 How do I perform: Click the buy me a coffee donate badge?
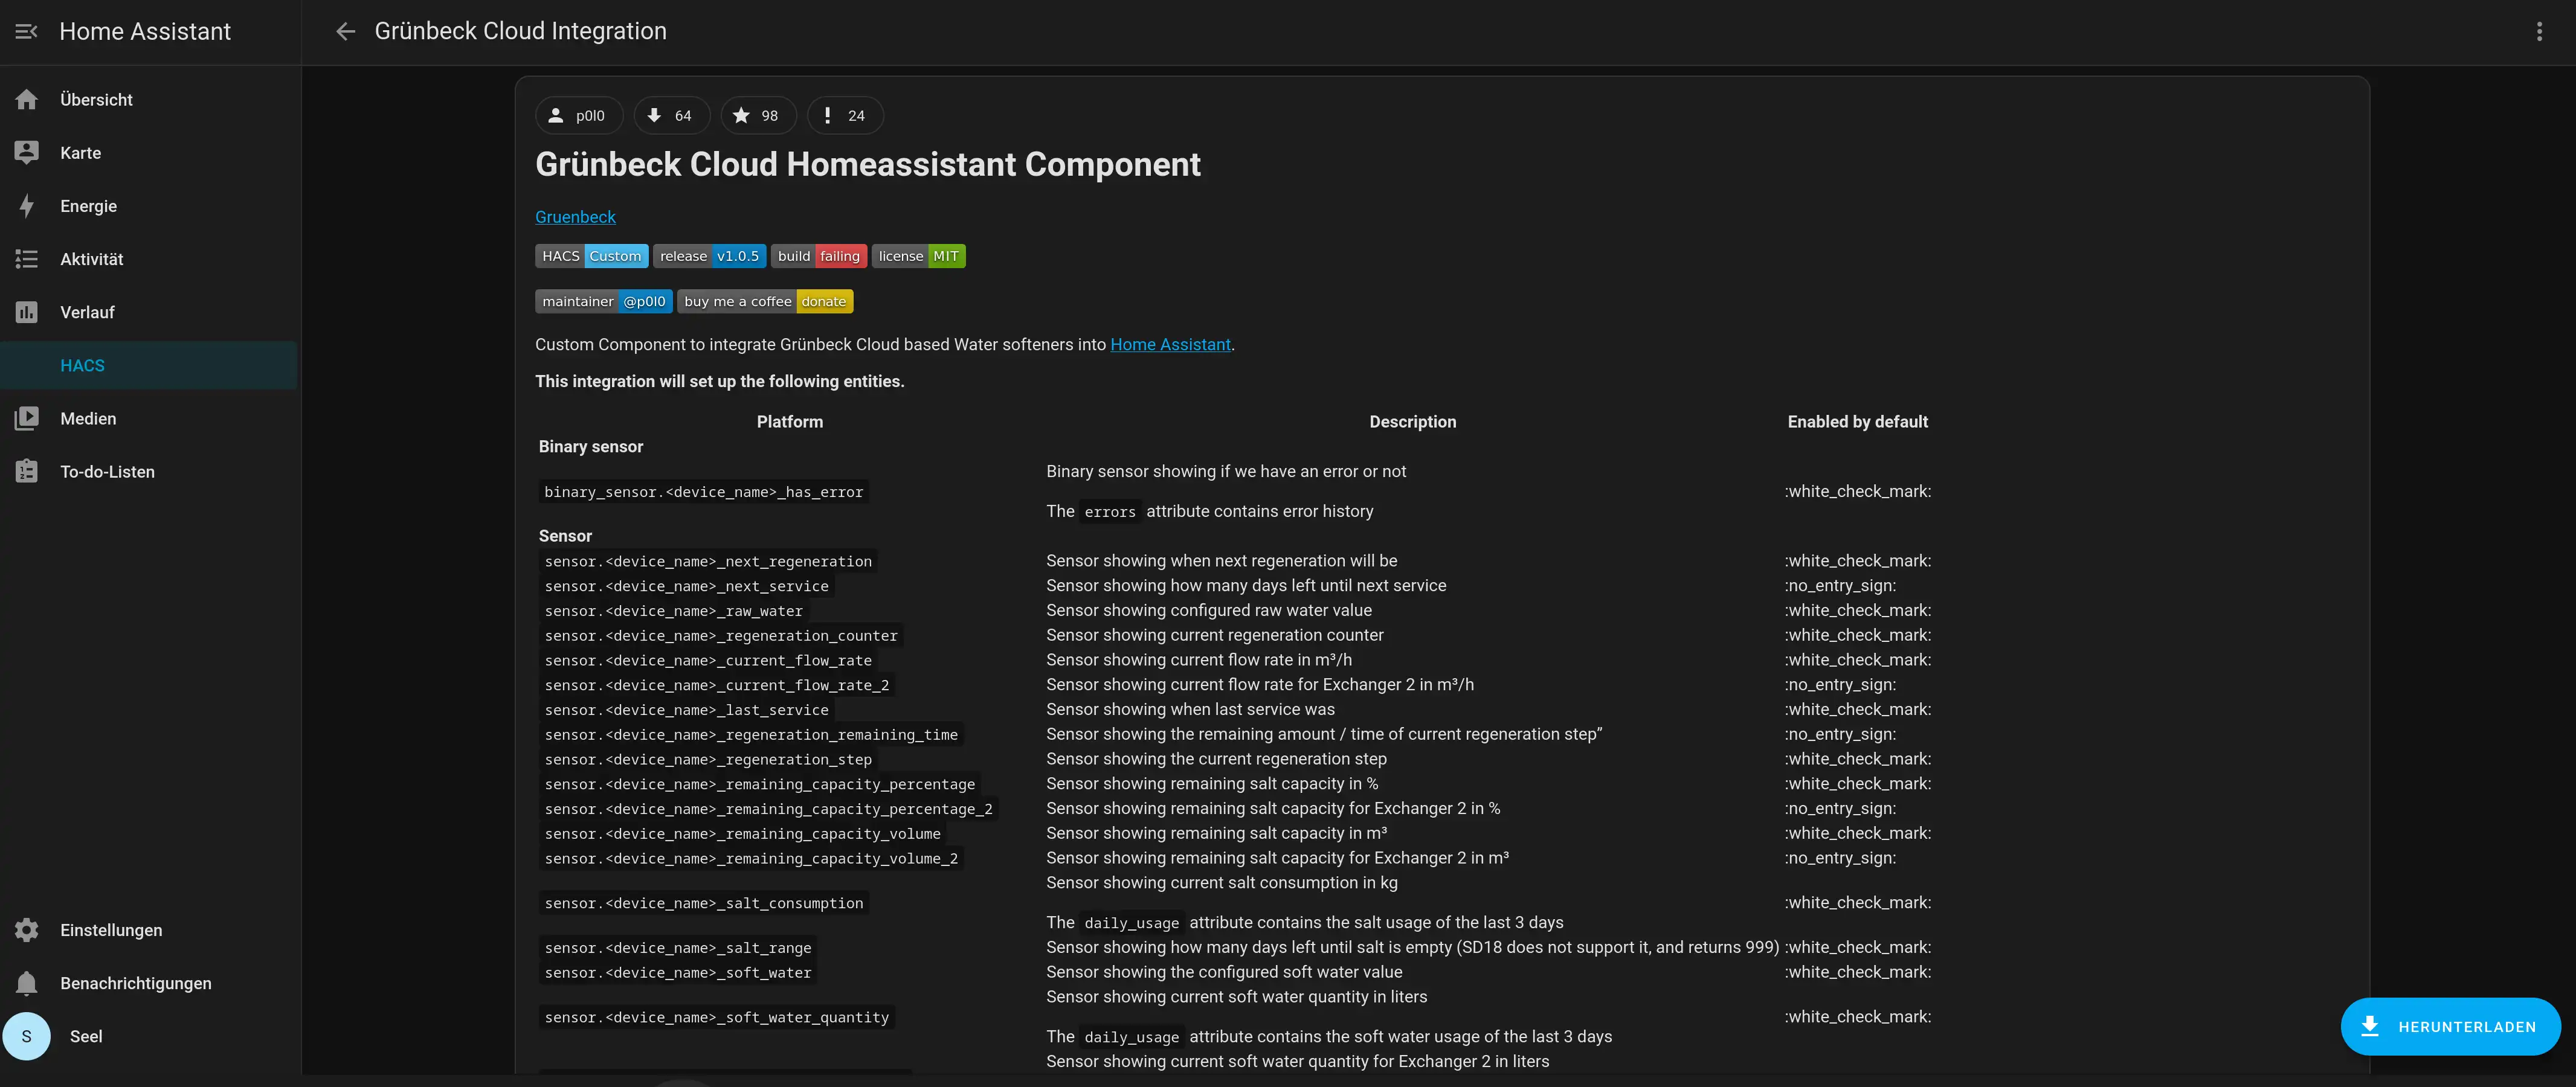pos(765,301)
